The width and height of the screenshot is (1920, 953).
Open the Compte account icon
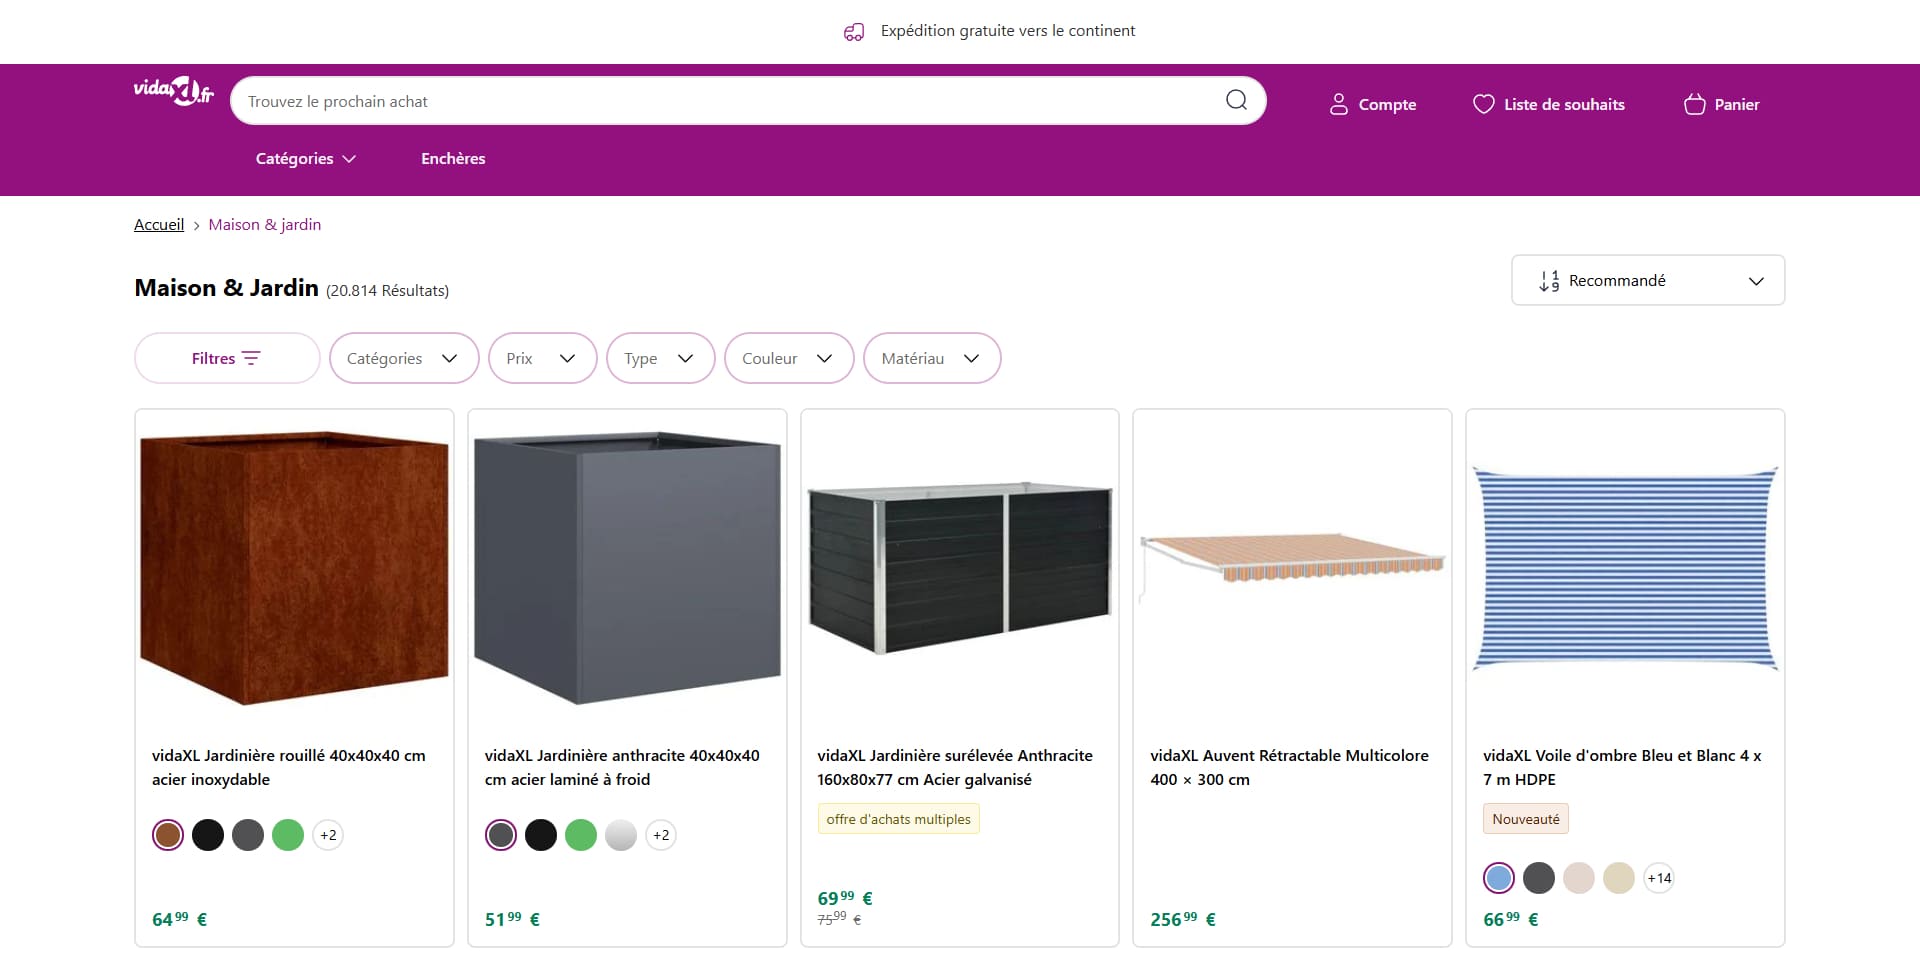(1338, 104)
